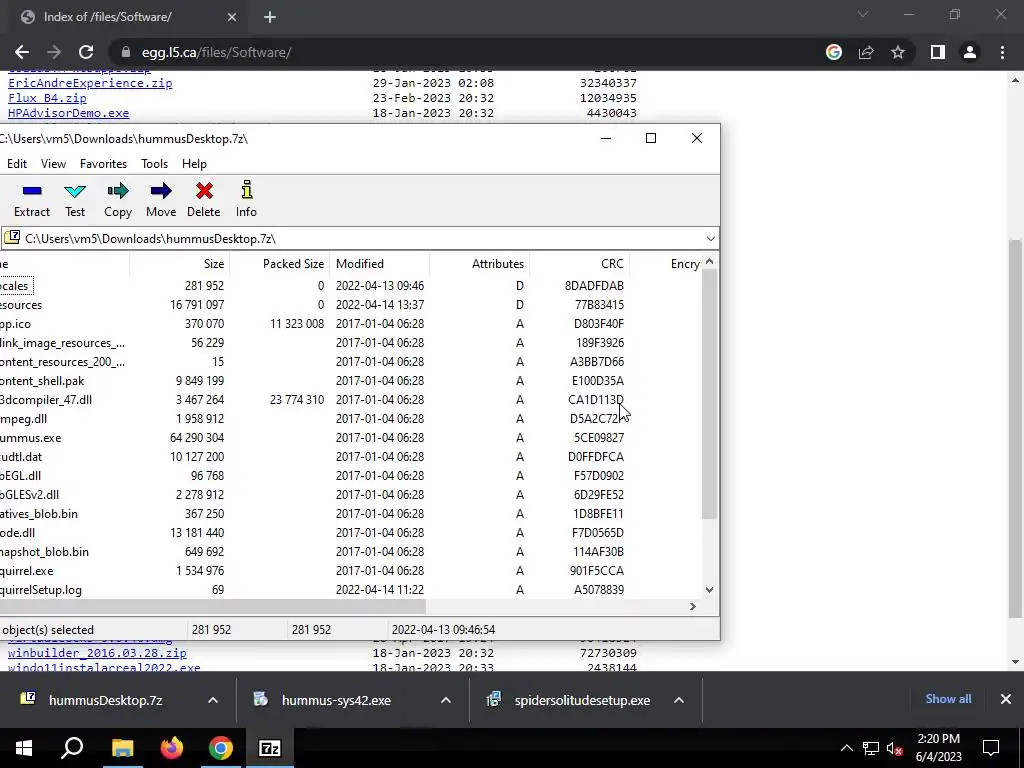1024x768 pixels.
Task: Reload the Chrome page
Action: (x=86, y=52)
